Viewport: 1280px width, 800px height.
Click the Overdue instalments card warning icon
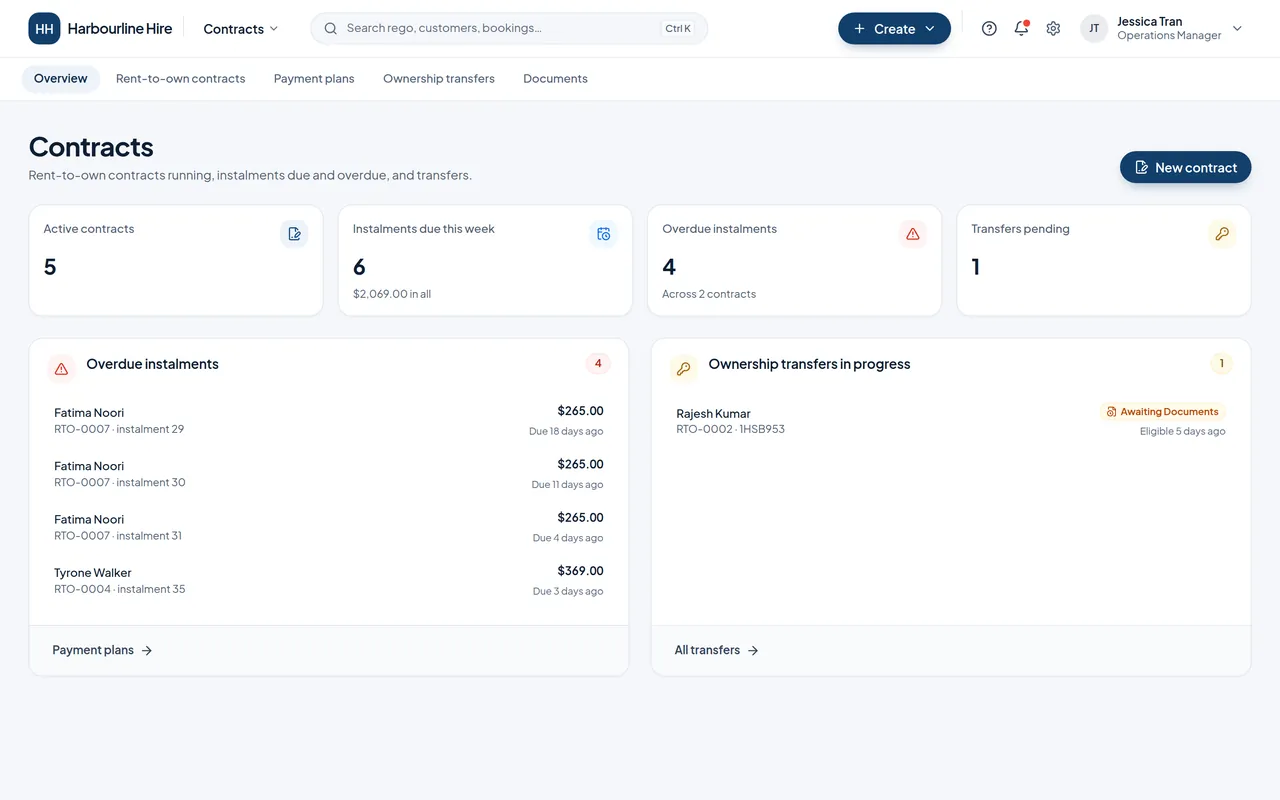pos(912,234)
